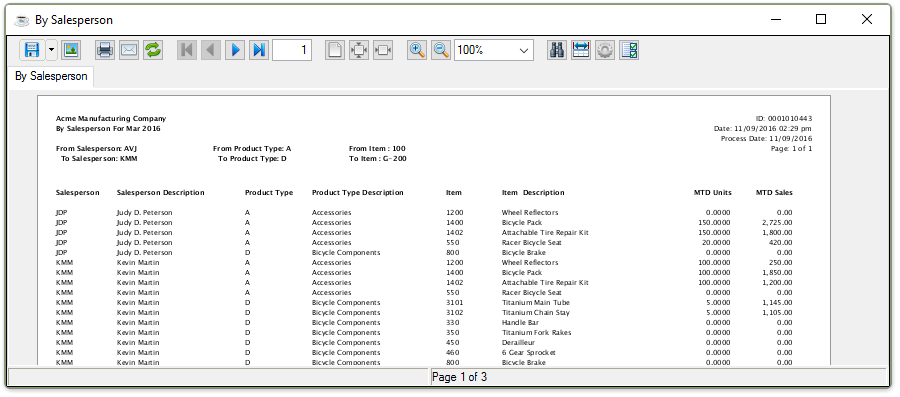The image size is (900, 397).
Task: Click the binoculars search icon
Action: click(x=557, y=50)
